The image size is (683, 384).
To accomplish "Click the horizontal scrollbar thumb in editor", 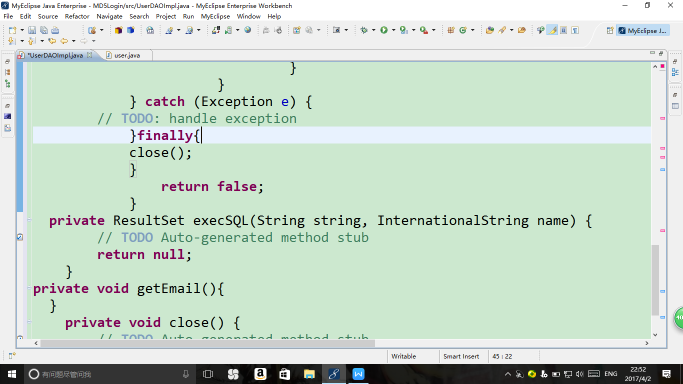I will [x=208, y=343].
